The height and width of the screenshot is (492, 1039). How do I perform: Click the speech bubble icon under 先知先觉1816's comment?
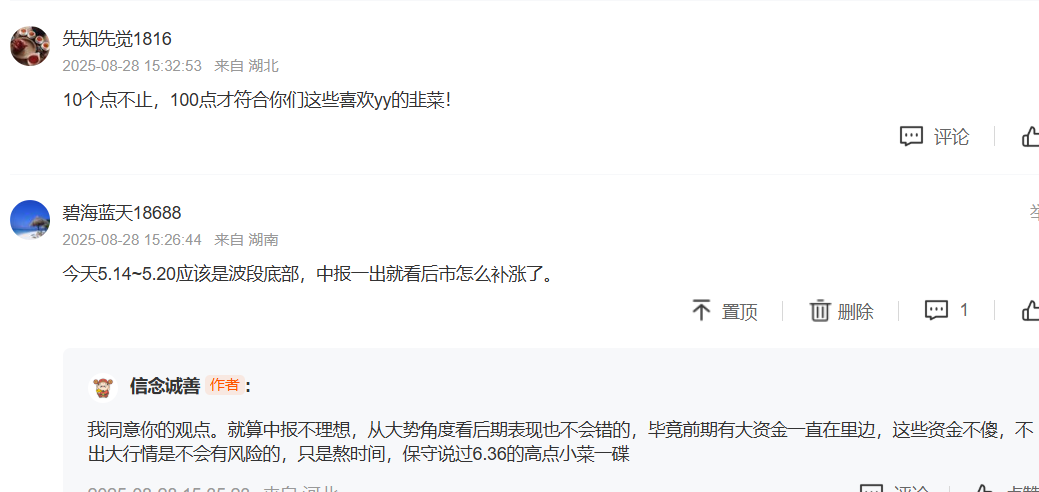pos(911,137)
